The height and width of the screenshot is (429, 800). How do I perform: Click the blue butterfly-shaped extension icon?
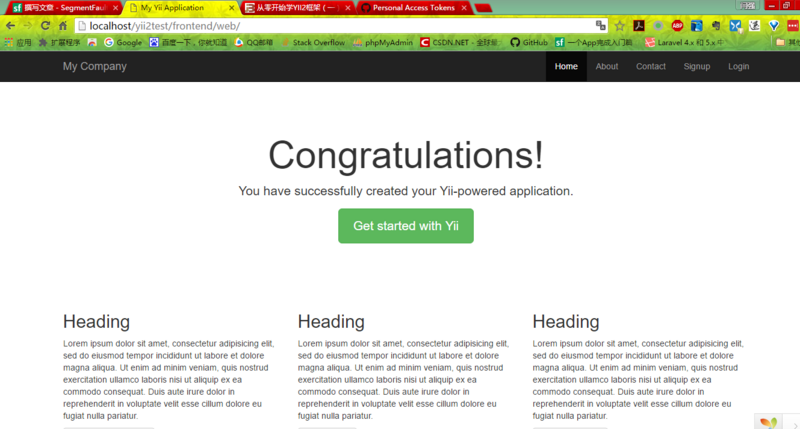click(x=735, y=26)
